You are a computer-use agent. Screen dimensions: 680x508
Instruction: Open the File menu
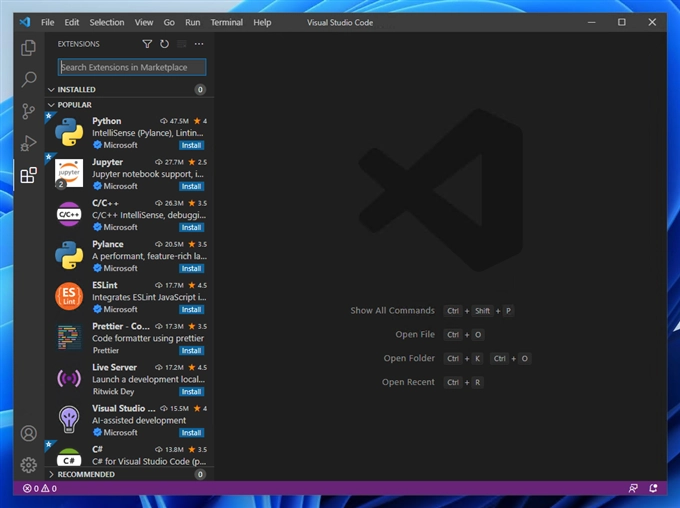coord(48,22)
